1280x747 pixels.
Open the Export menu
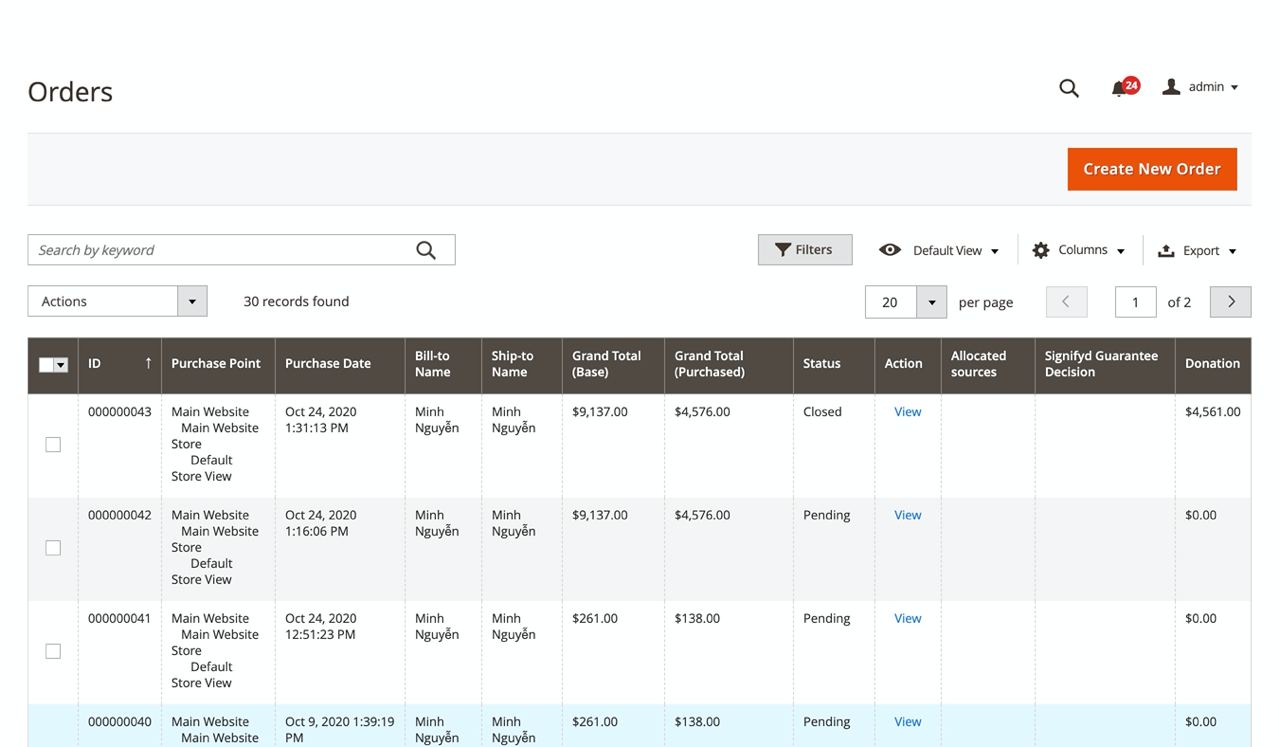pos(1197,250)
